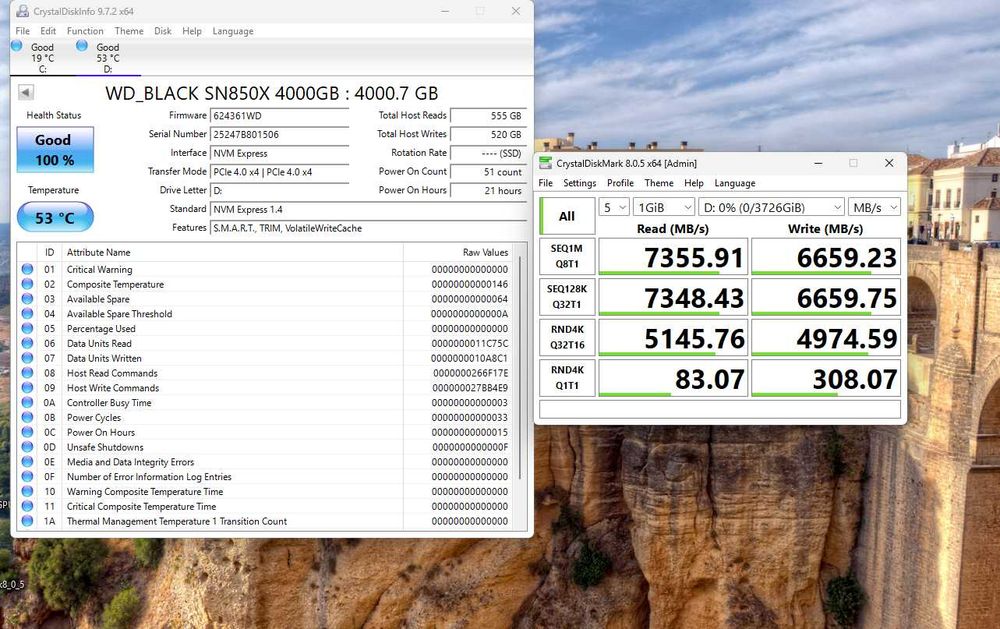Click Data Units Written status orb
The width and height of the screenshot is (1000, 629).
[27, 358]
